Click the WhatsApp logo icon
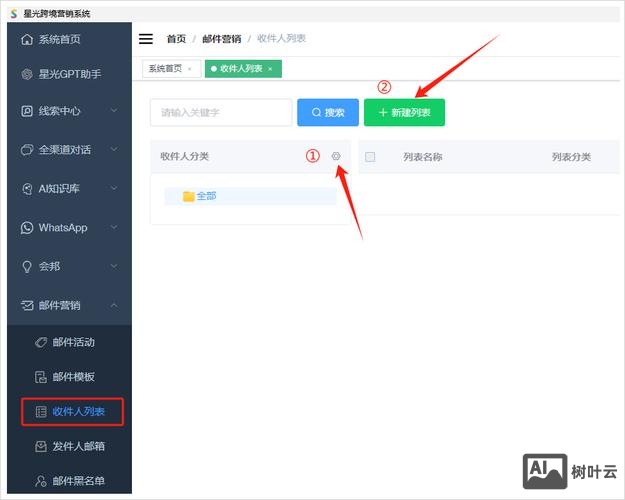 (27, 227)
